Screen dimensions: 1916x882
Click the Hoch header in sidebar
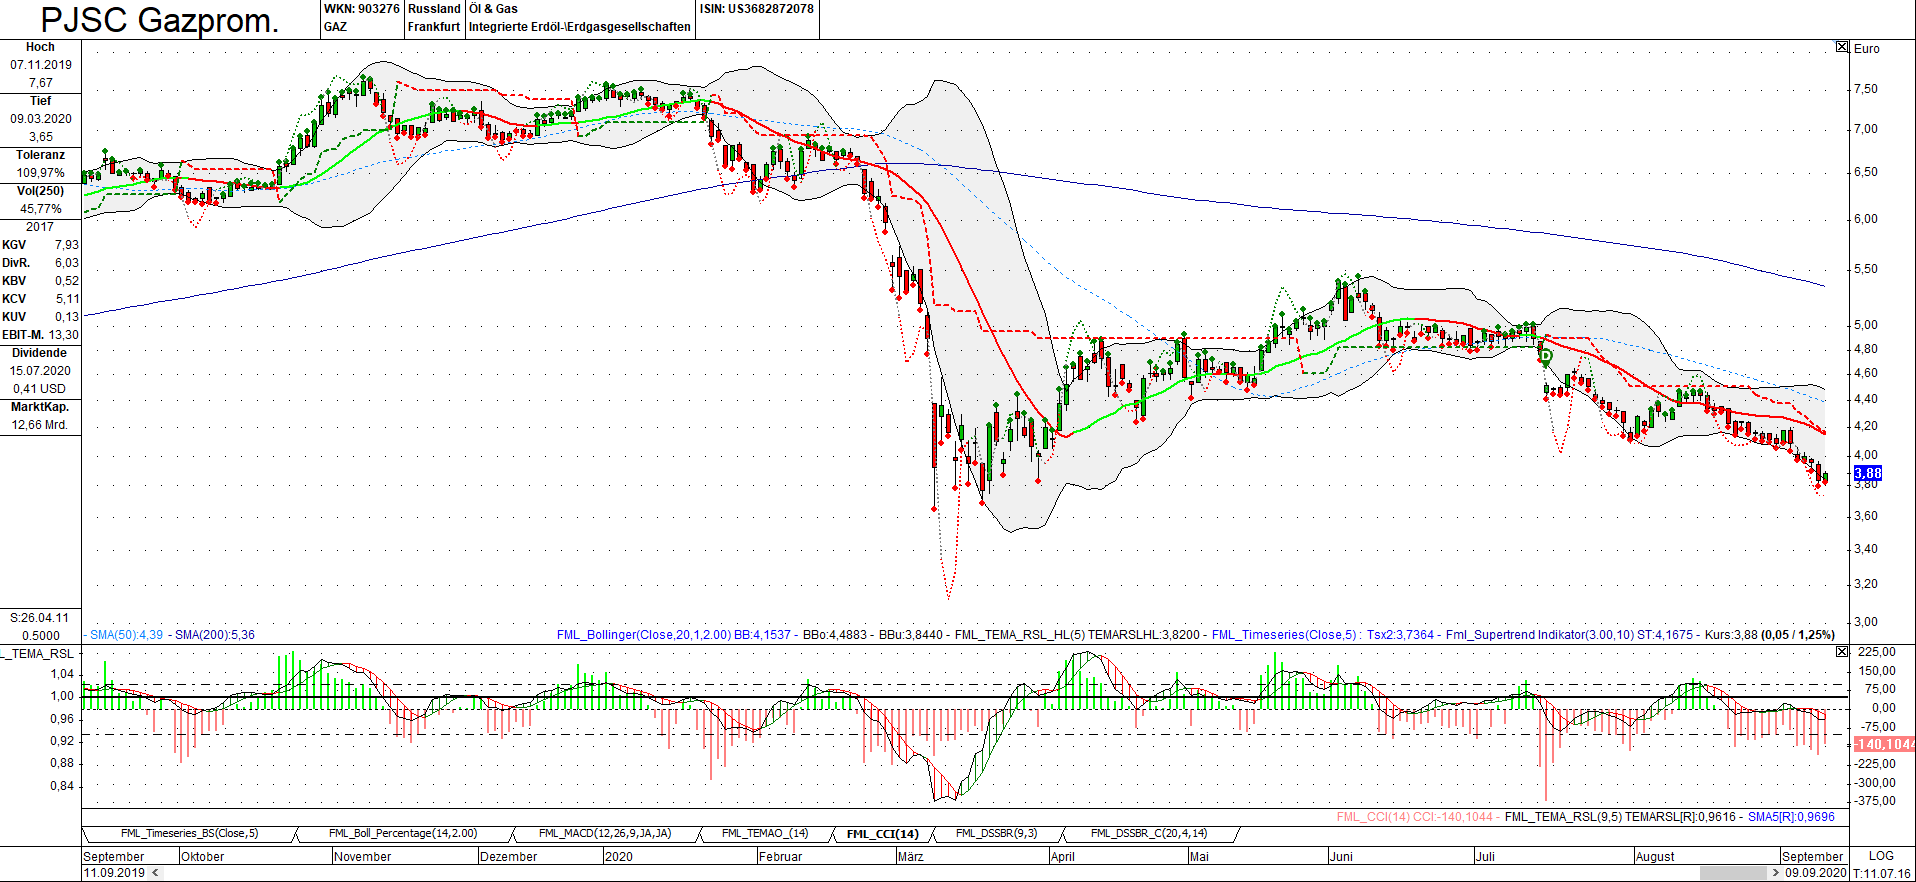[x=40, y=47]
